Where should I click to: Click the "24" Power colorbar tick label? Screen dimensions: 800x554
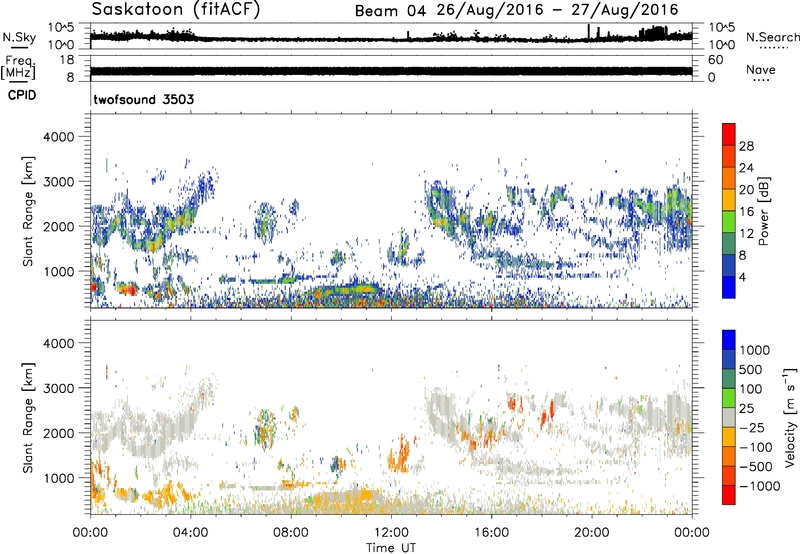(x=746, y=168)
